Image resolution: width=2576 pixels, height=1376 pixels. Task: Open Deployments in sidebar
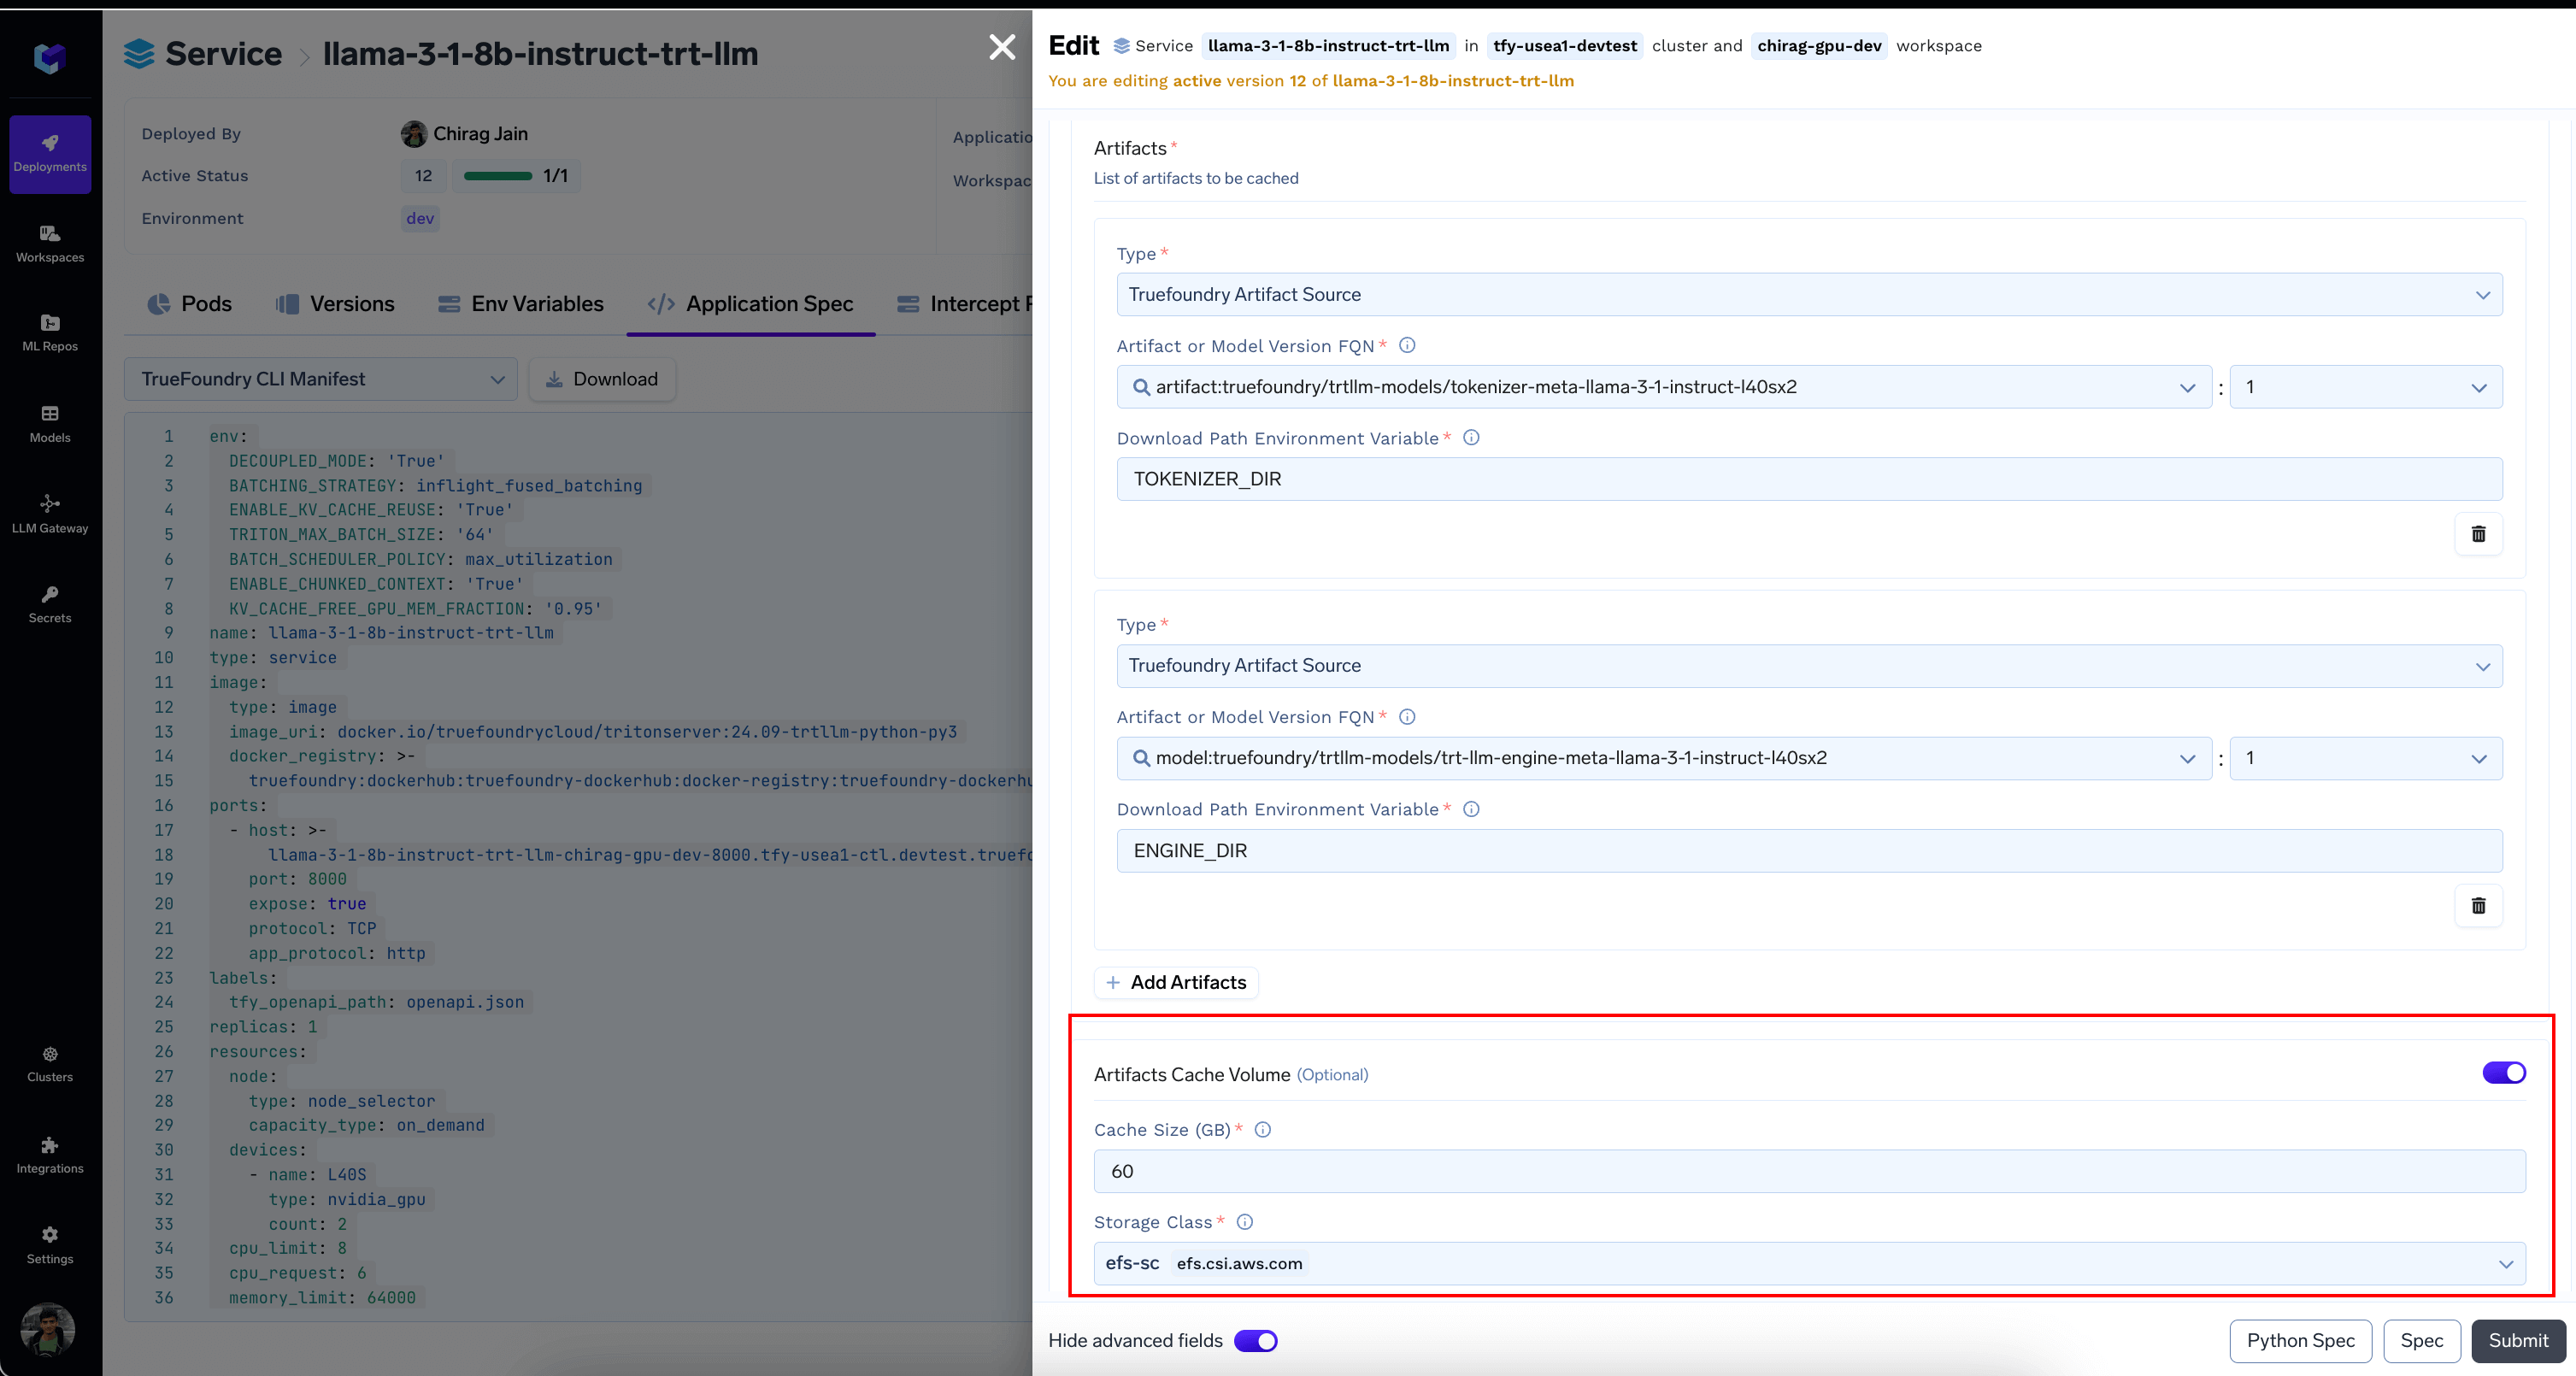[50, 153]
